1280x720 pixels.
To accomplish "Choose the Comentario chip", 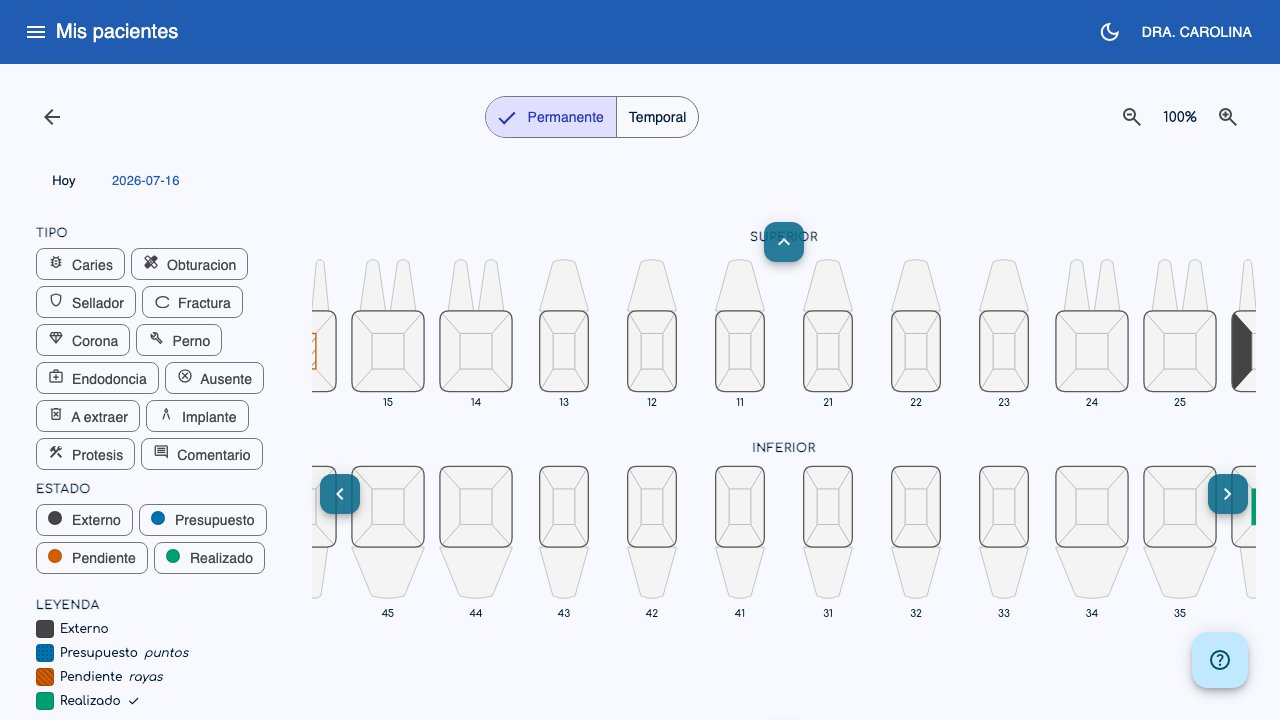I will pyautogui.click(x=202, y=455).
